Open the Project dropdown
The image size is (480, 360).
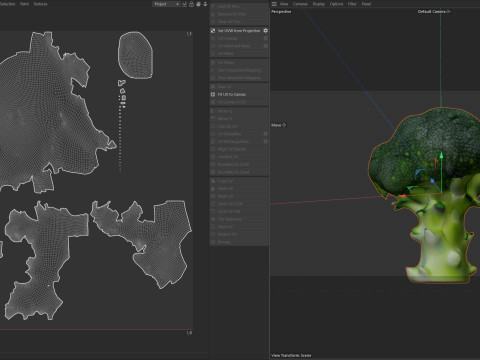[x=166, y=4]
